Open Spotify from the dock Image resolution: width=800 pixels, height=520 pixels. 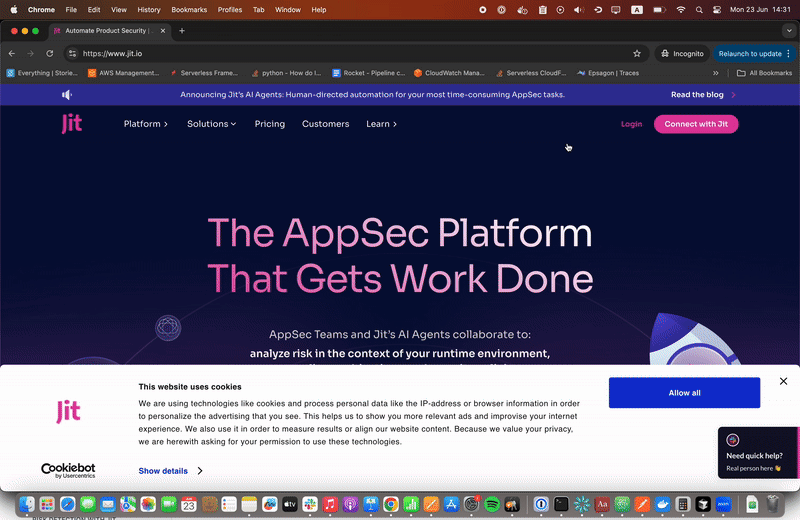click(492, 504)
